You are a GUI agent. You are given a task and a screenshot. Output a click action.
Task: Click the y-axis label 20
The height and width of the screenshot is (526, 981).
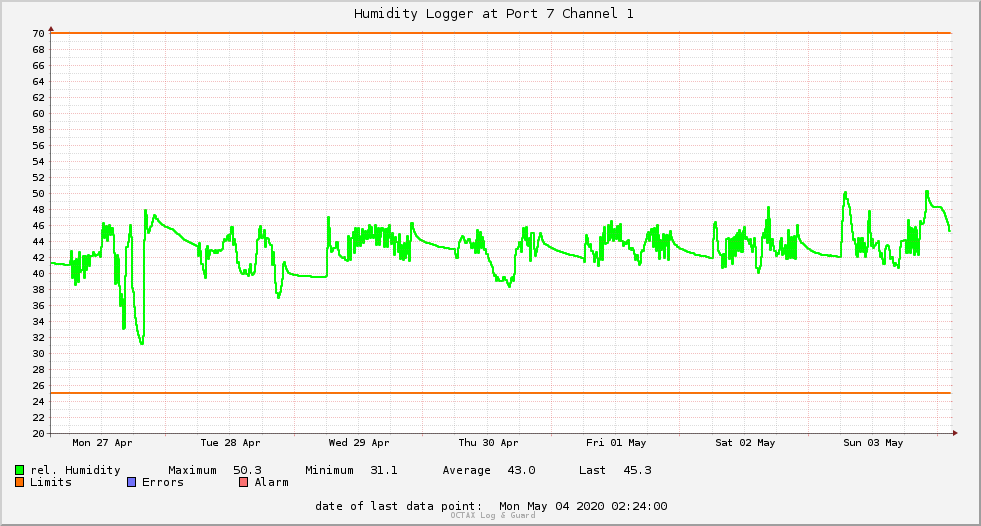tap(39, 433)
